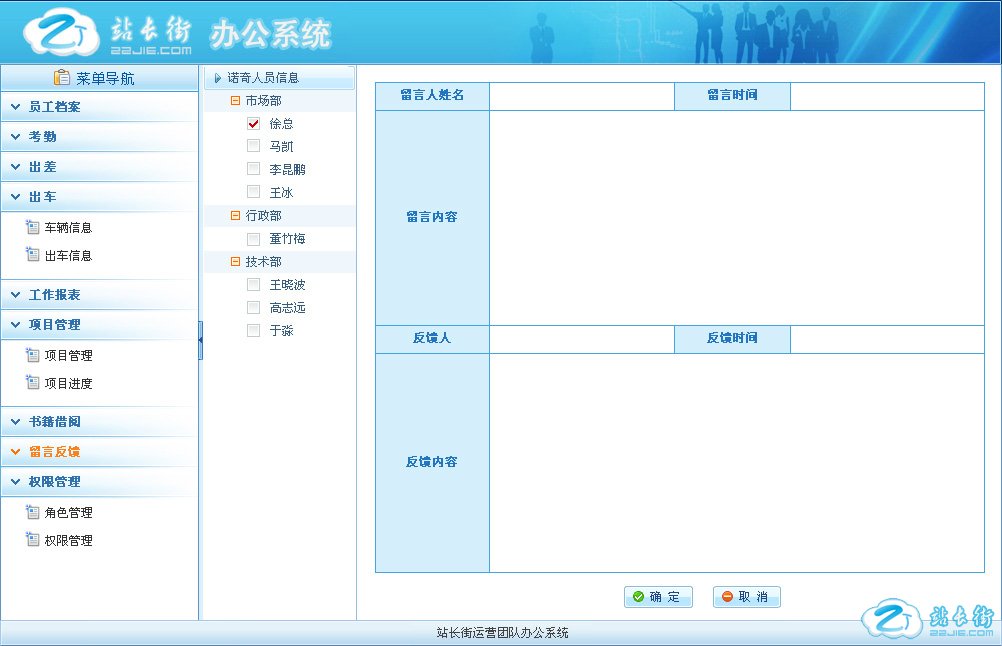Click the sidebar collapse splitter handle
Image resolution: width=1002 pixels, height=646 pixels.
200,340
